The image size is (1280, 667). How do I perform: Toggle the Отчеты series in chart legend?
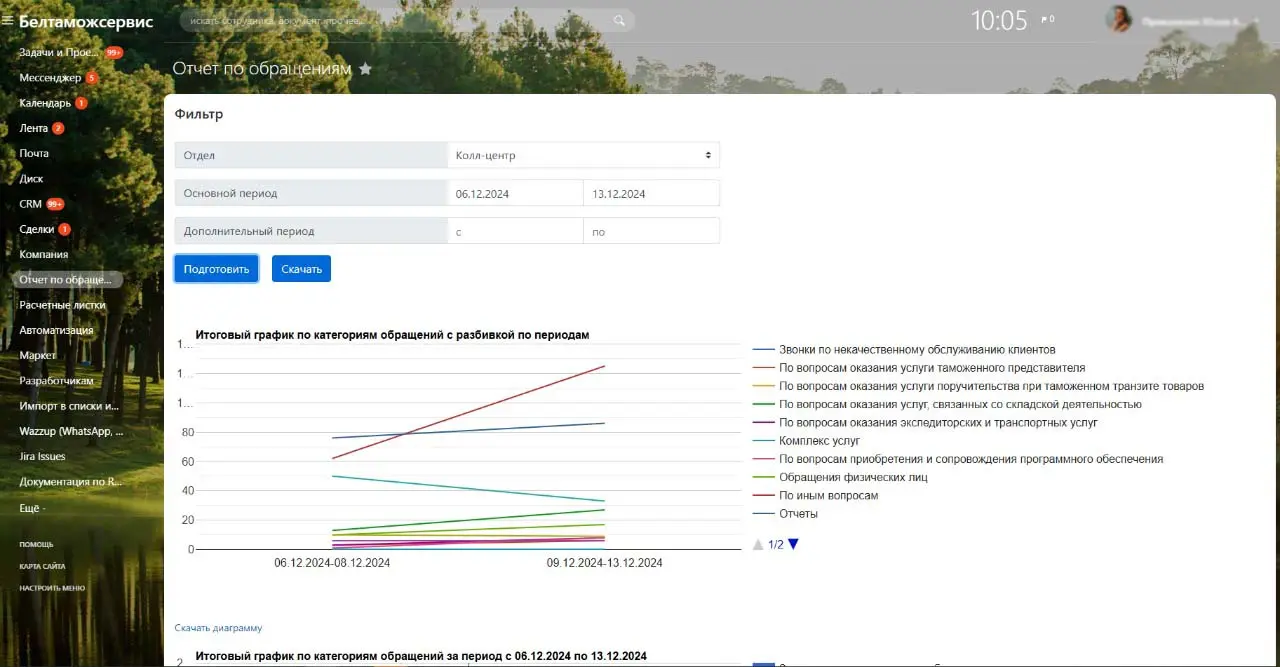(798, 514)
